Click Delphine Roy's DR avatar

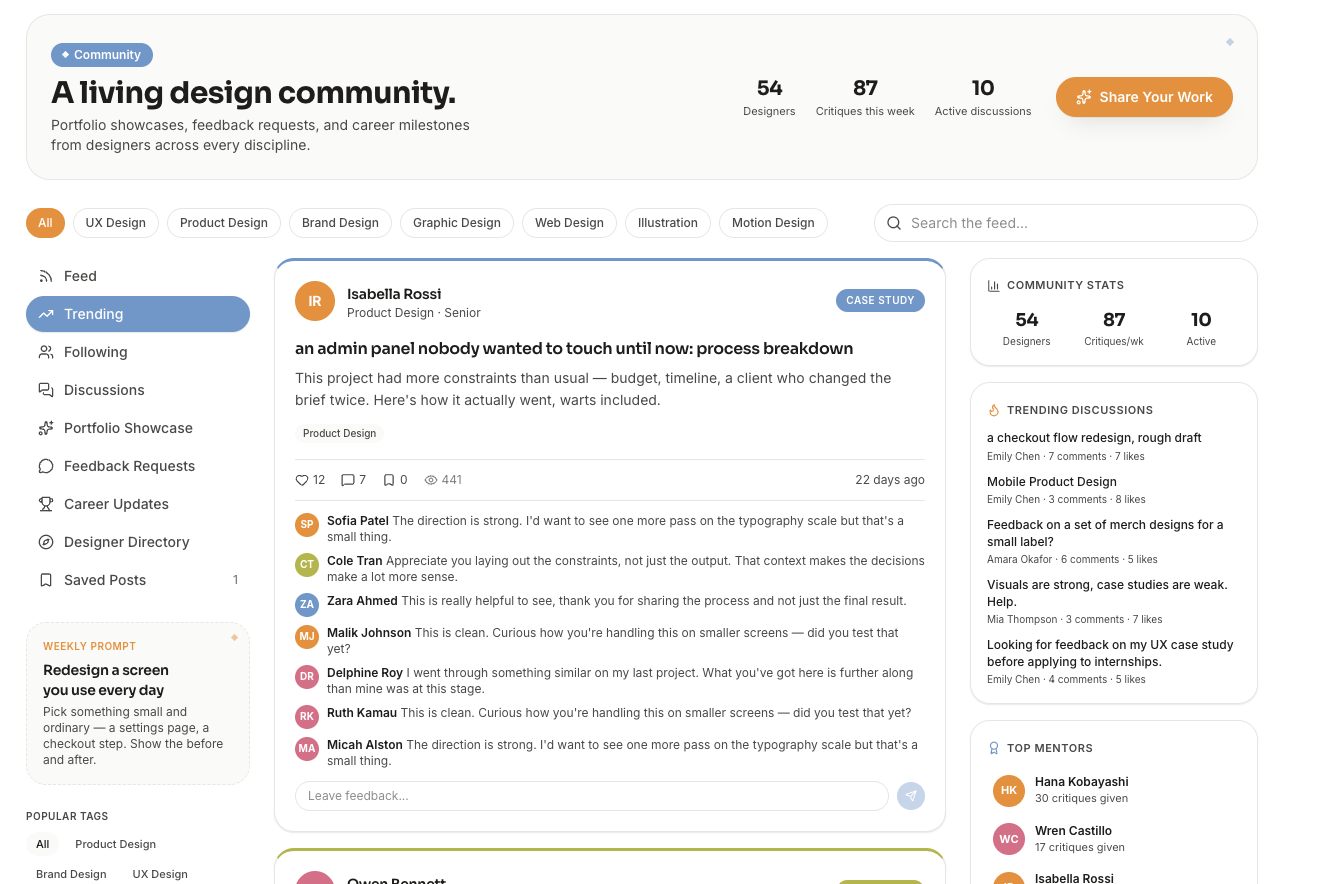[307, 676]
